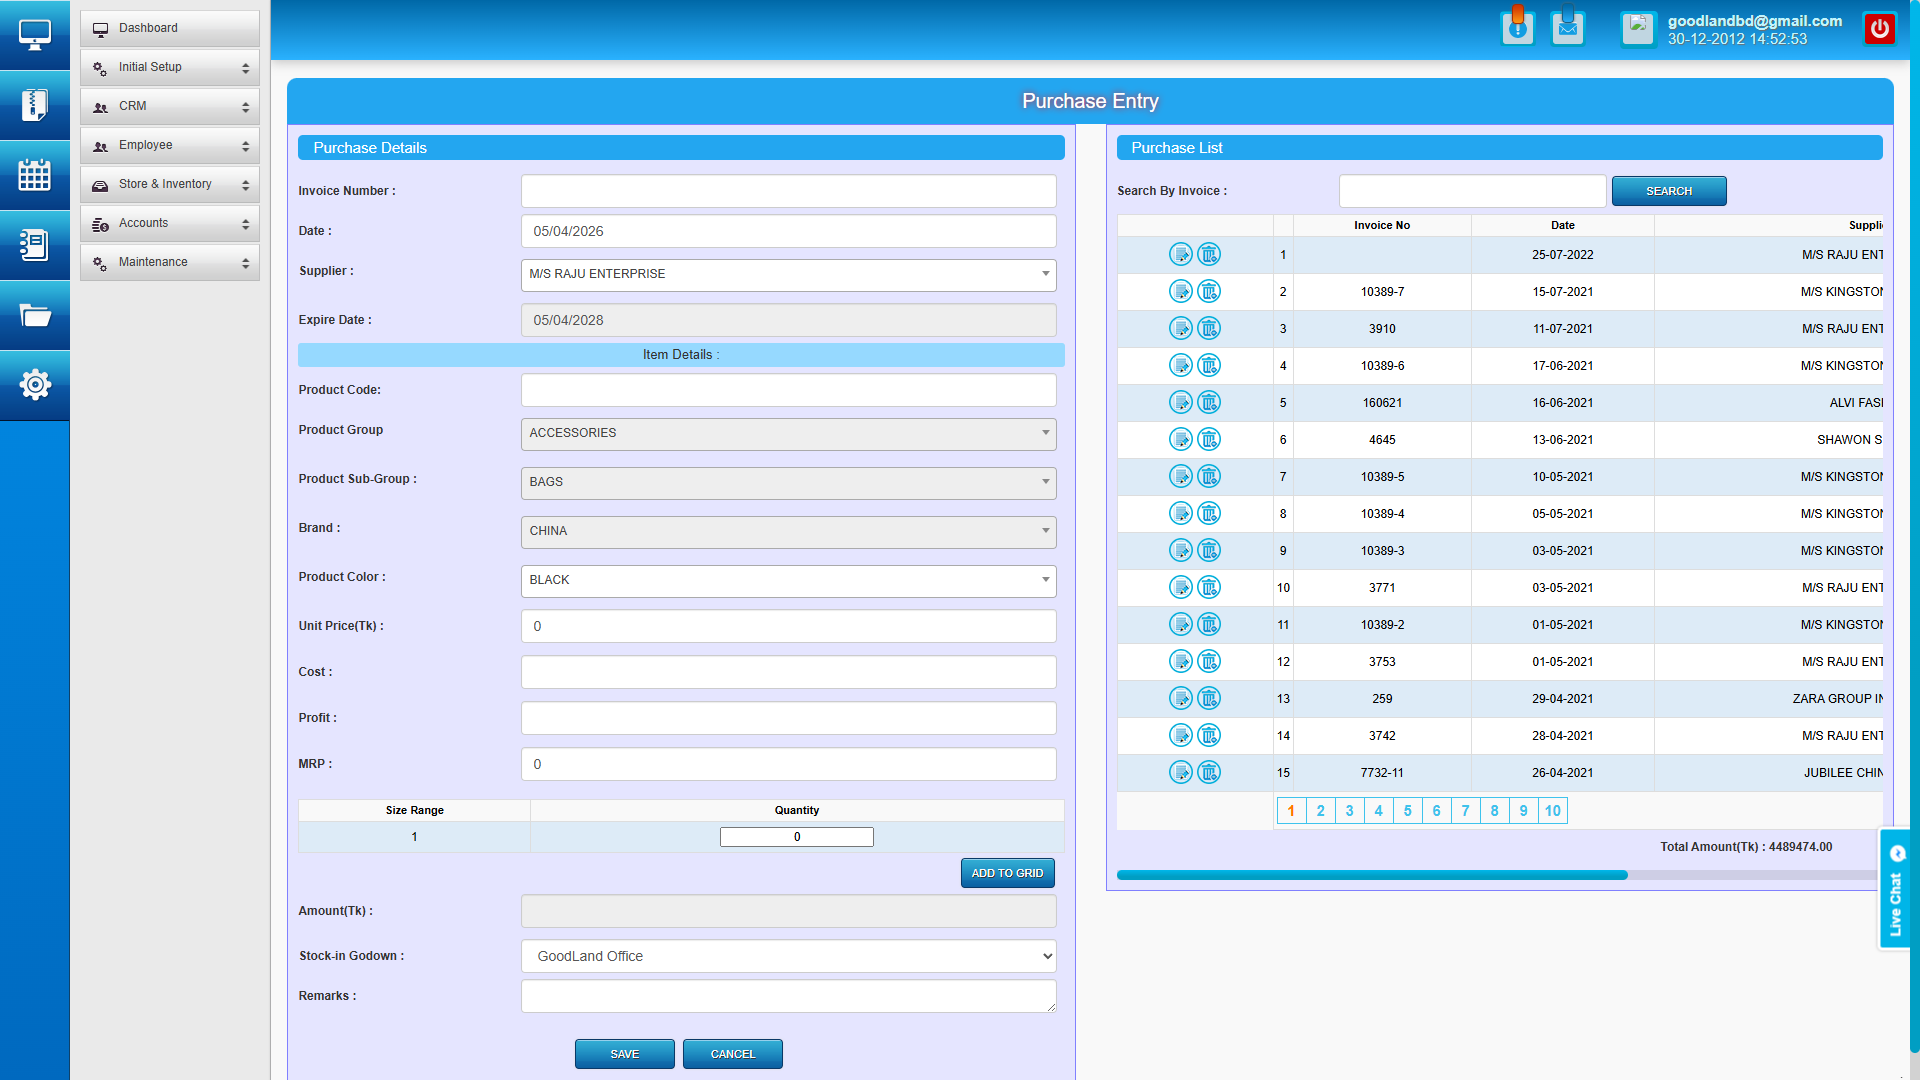Delete the purchase entry for invoice 160621
Screen dimensions: 1920x1080
(1211, 402)
